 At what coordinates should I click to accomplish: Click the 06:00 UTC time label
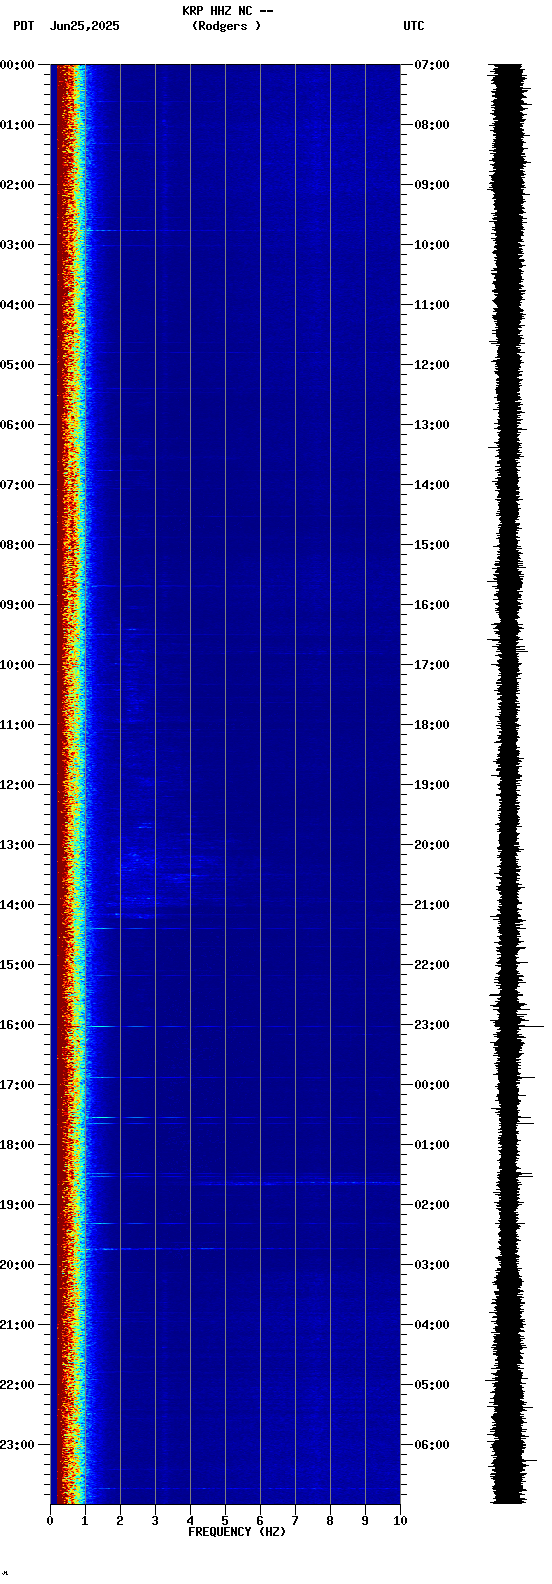432,1445
